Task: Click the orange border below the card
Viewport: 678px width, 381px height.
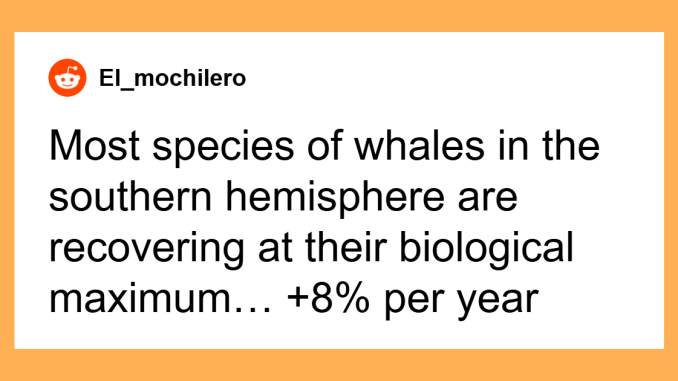Action: point(339,365)
